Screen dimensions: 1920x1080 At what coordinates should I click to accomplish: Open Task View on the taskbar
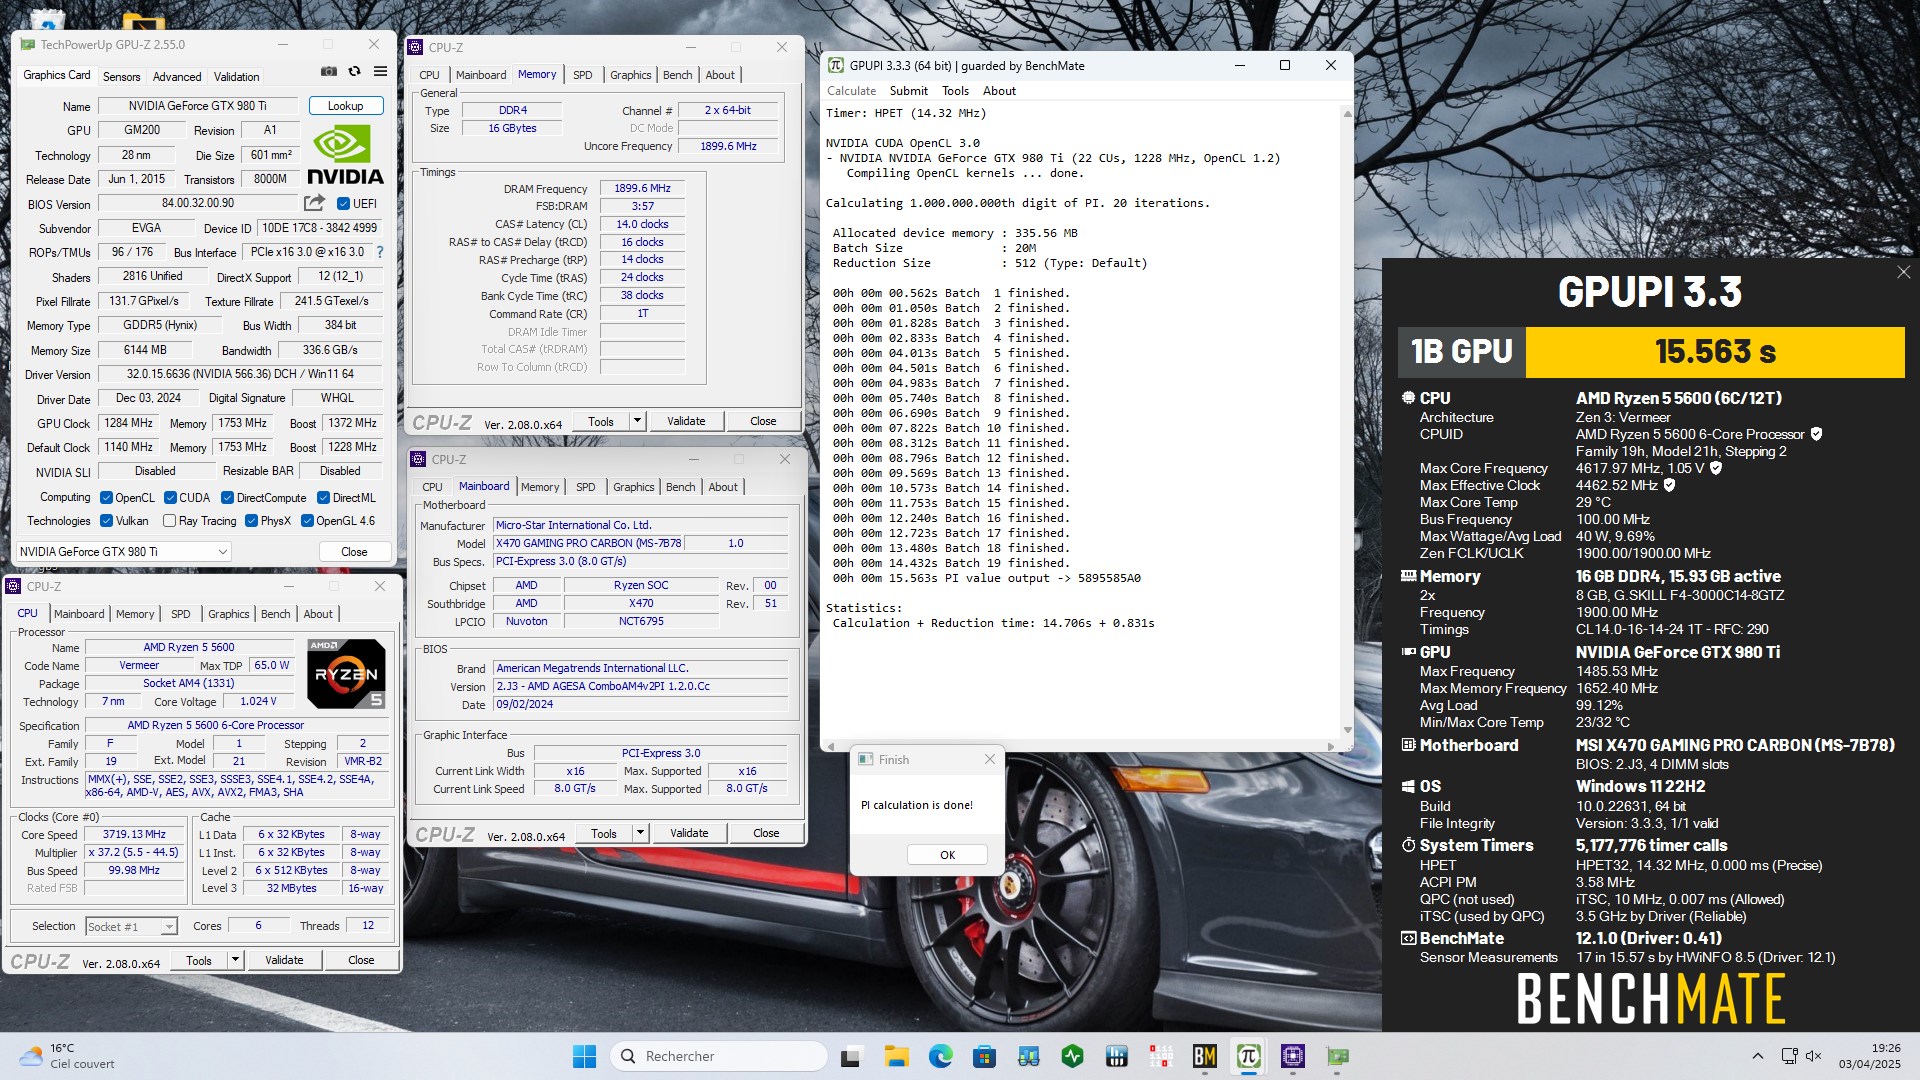[851, 1056]
